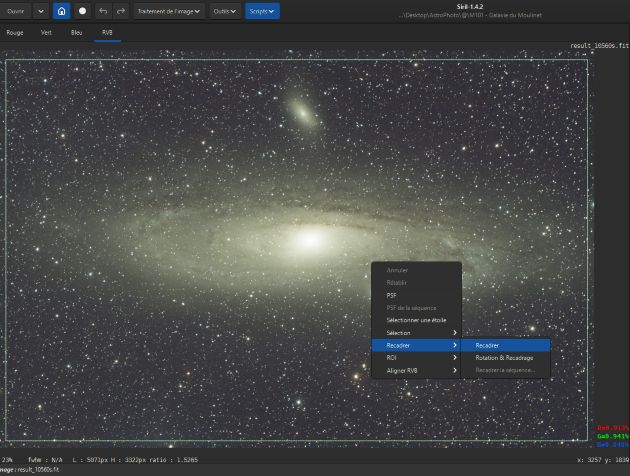This screenshot has width=630, height=476.
Task: Open the Ouvrir file button
Action: click(15, 11)
